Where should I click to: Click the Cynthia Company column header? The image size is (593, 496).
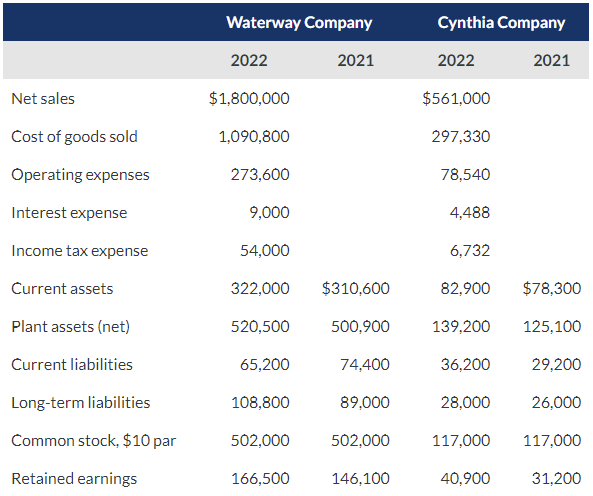point(501,23)
